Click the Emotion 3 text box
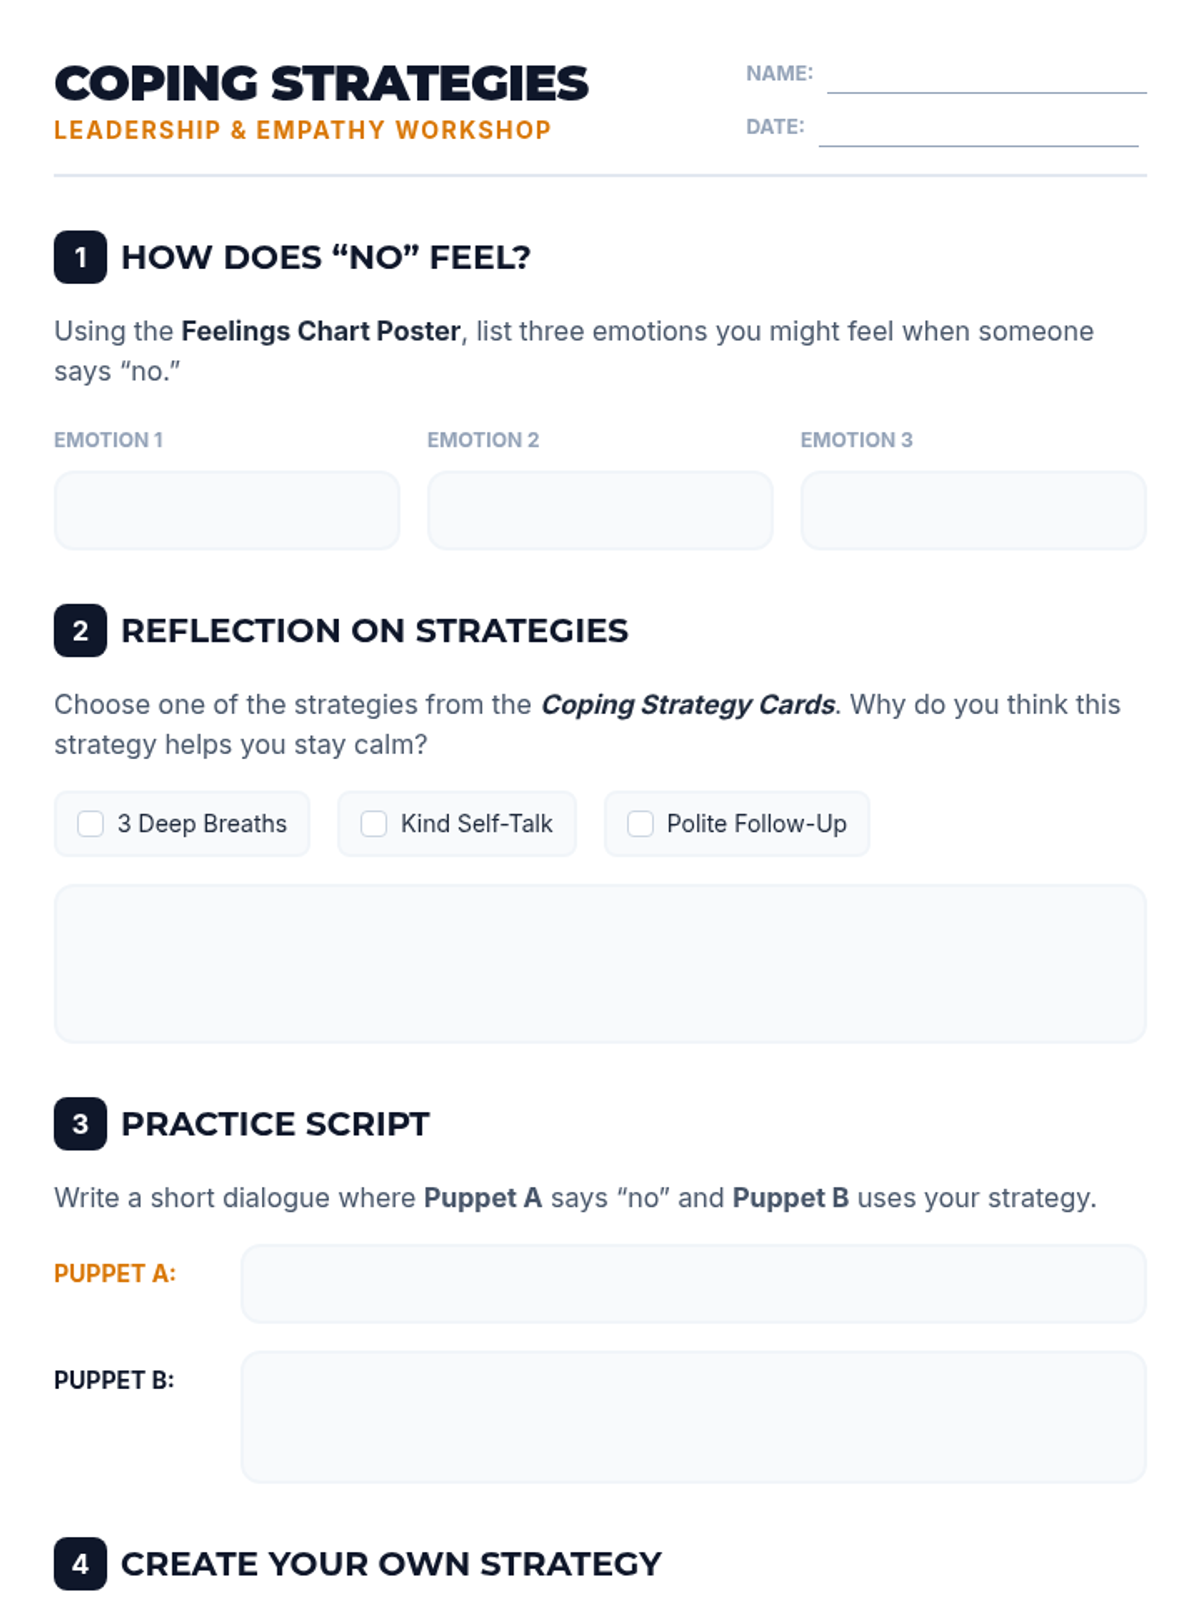The width and height of the screenshot is (1200, 1600). click(x=973, y=511)
